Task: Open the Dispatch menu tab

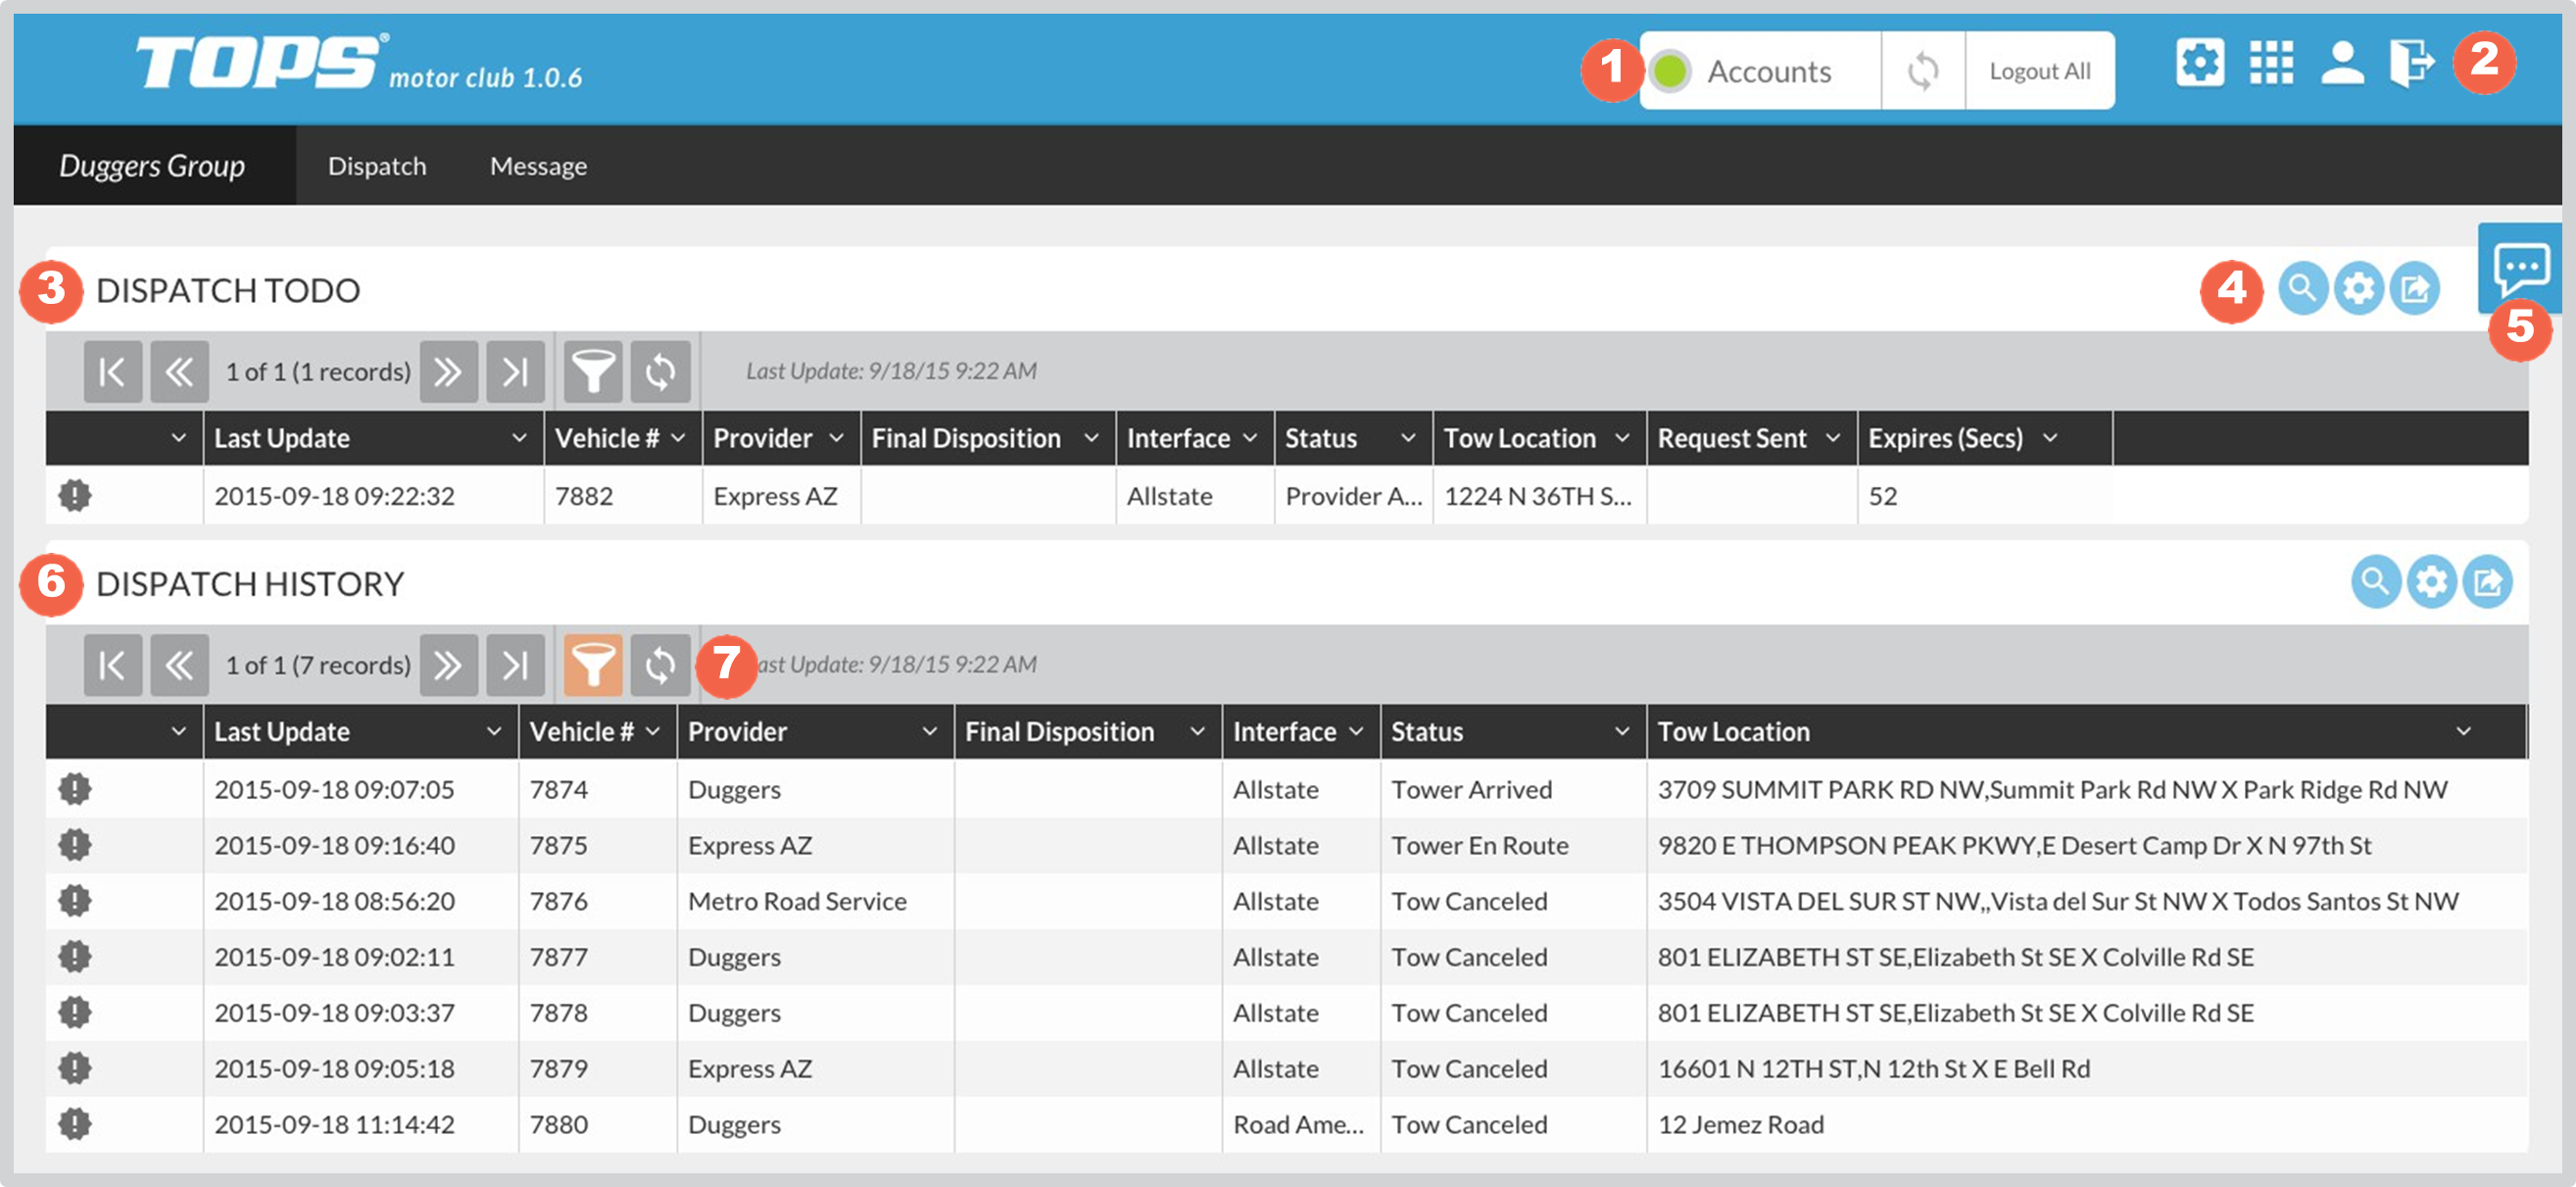Action: point(377,166)
